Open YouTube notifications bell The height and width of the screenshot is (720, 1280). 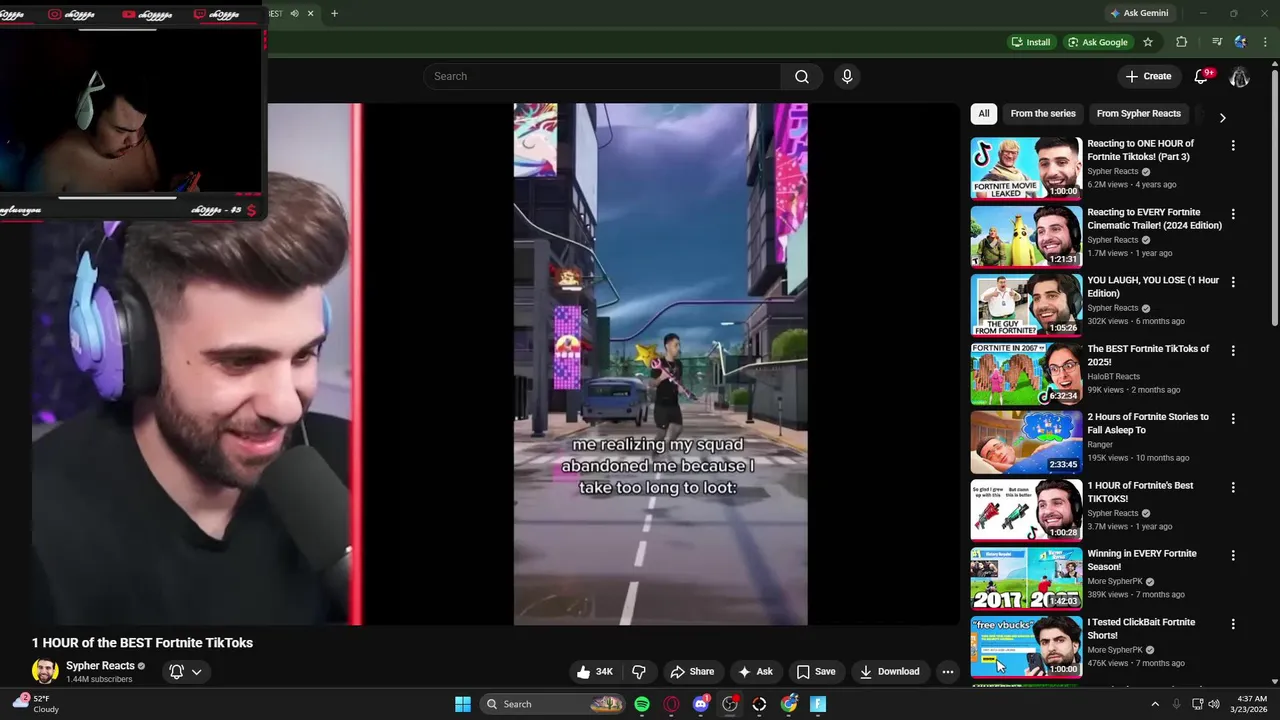point(1203,77)
